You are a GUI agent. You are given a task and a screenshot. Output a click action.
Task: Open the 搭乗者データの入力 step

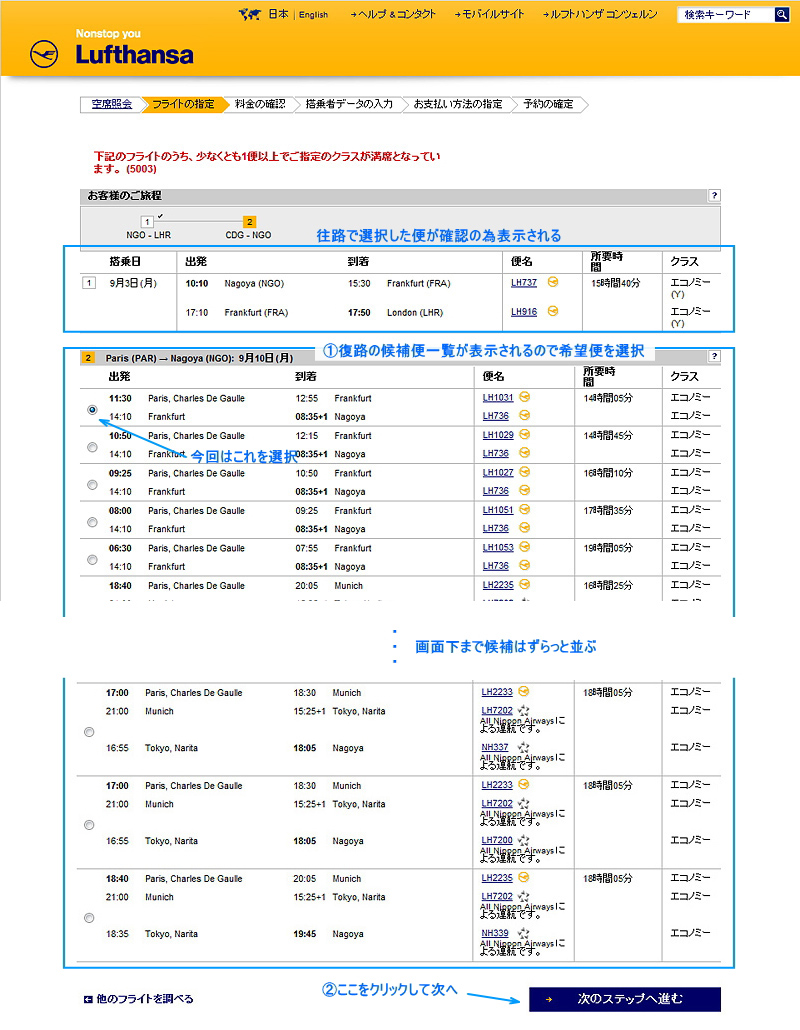click(349, 104)
